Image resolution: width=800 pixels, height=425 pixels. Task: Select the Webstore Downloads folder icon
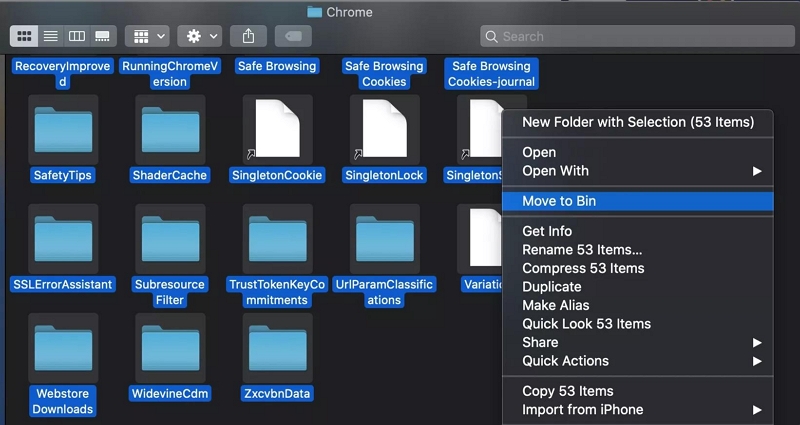(x=63, y=348)
